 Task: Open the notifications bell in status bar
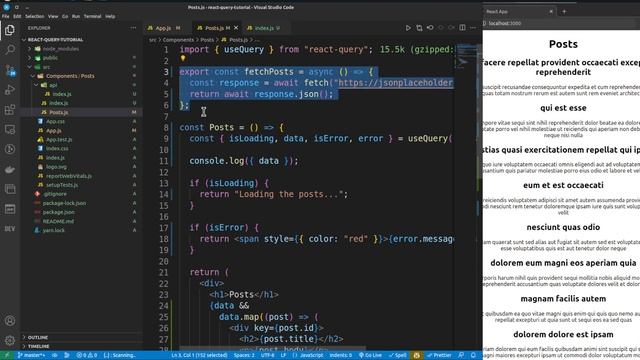point(473,355)
